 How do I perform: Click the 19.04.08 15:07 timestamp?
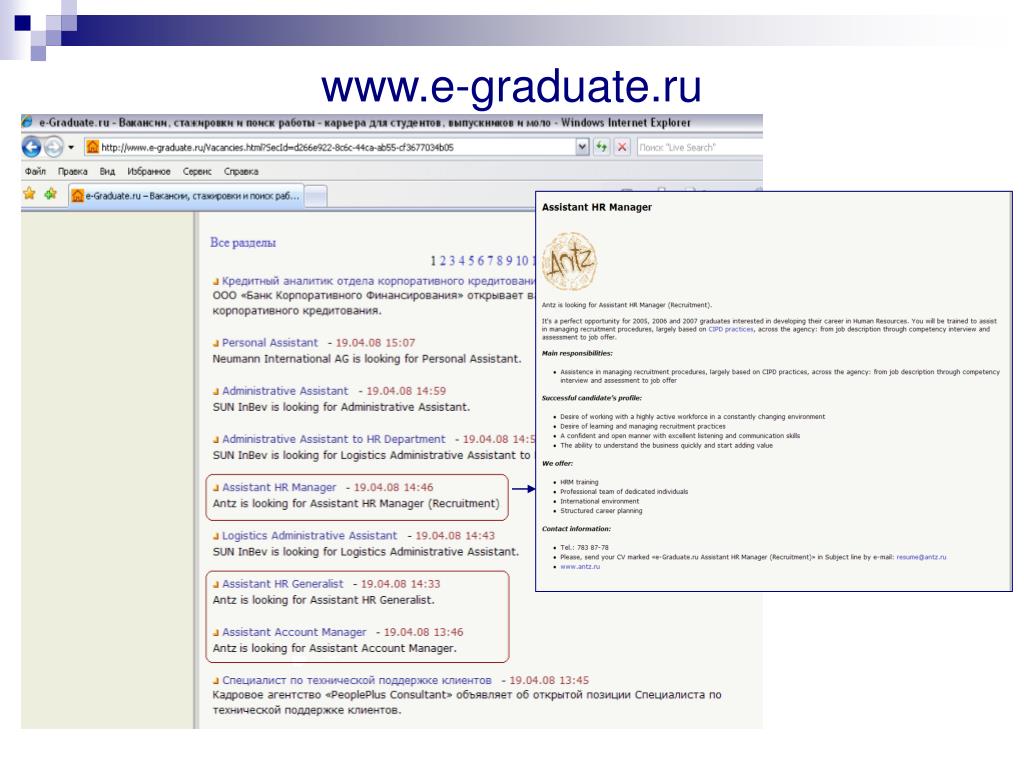click(376, 342)
